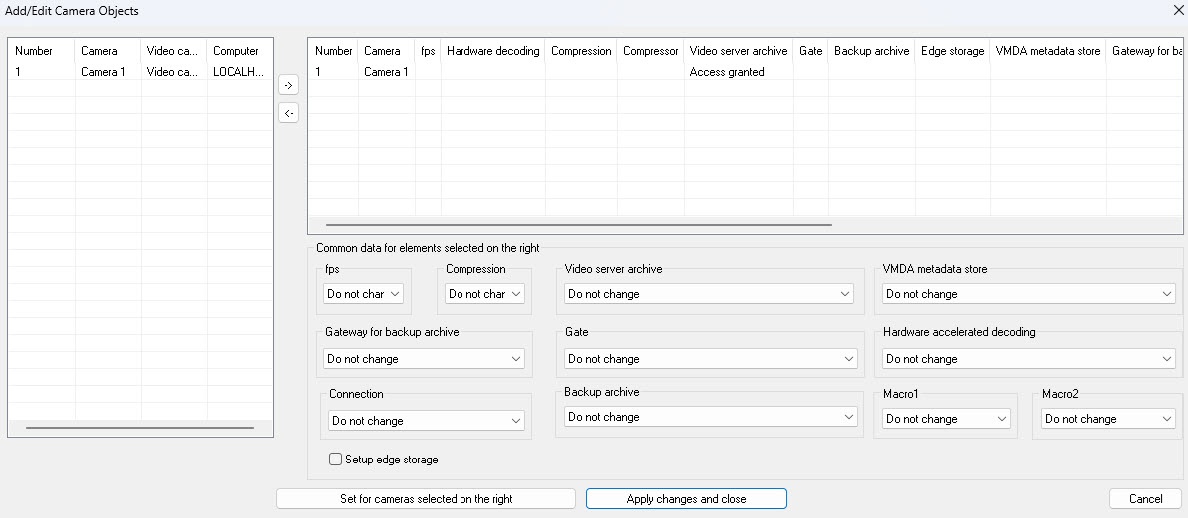Expand the Compression dropdown
The image size is (1188, 518).
[x=485, y=294]
